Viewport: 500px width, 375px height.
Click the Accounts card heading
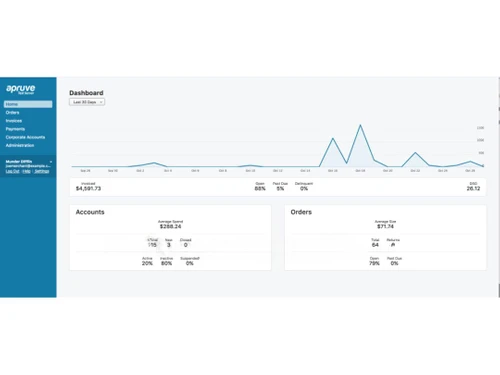tap(90, 212)
